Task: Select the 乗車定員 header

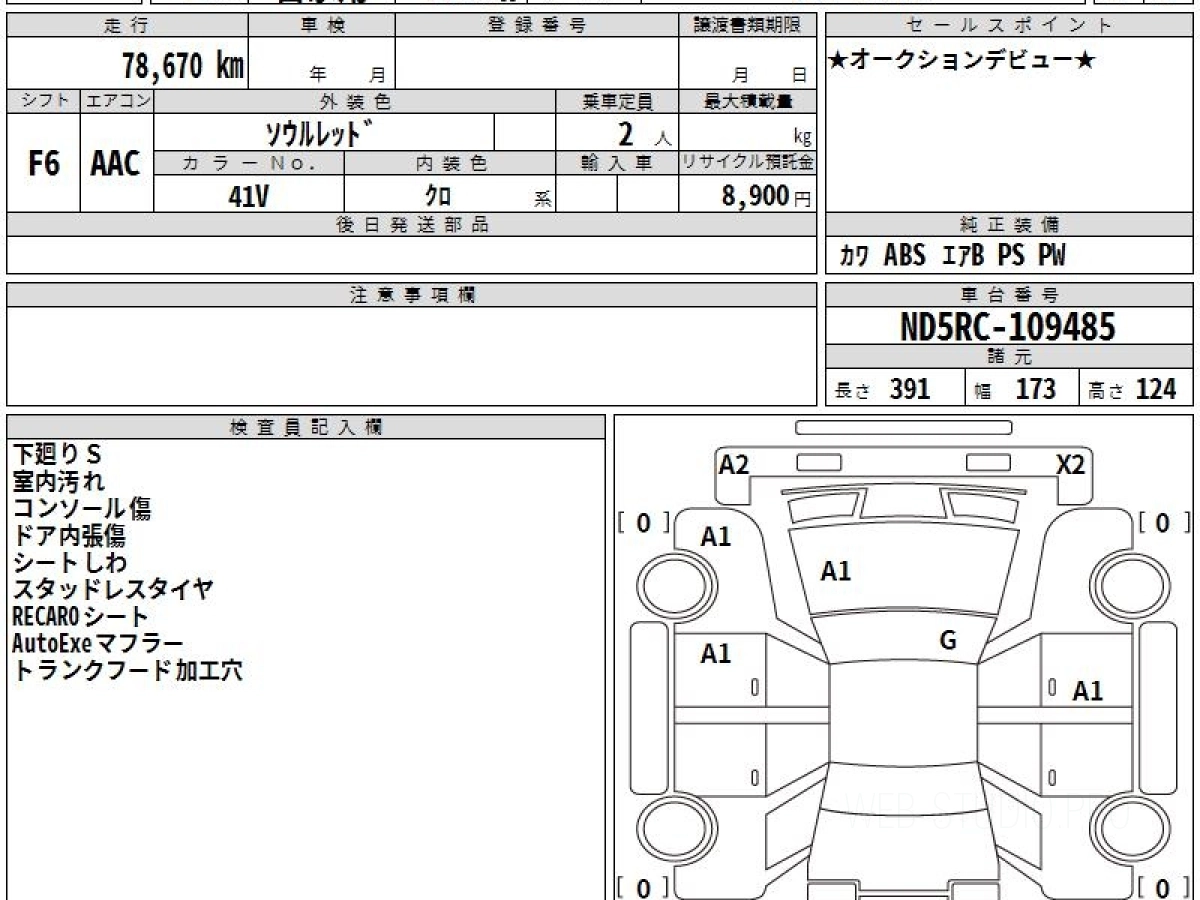Action: [617, 101]
